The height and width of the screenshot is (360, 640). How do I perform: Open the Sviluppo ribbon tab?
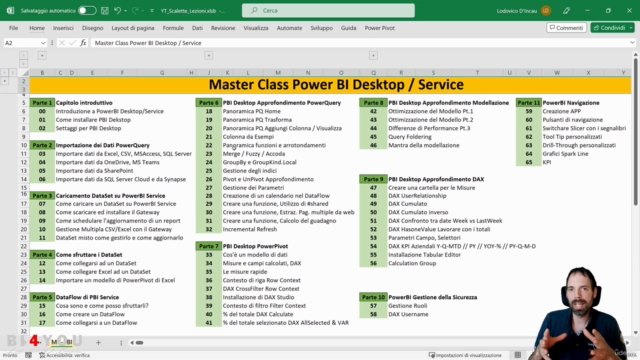(322, 28)
